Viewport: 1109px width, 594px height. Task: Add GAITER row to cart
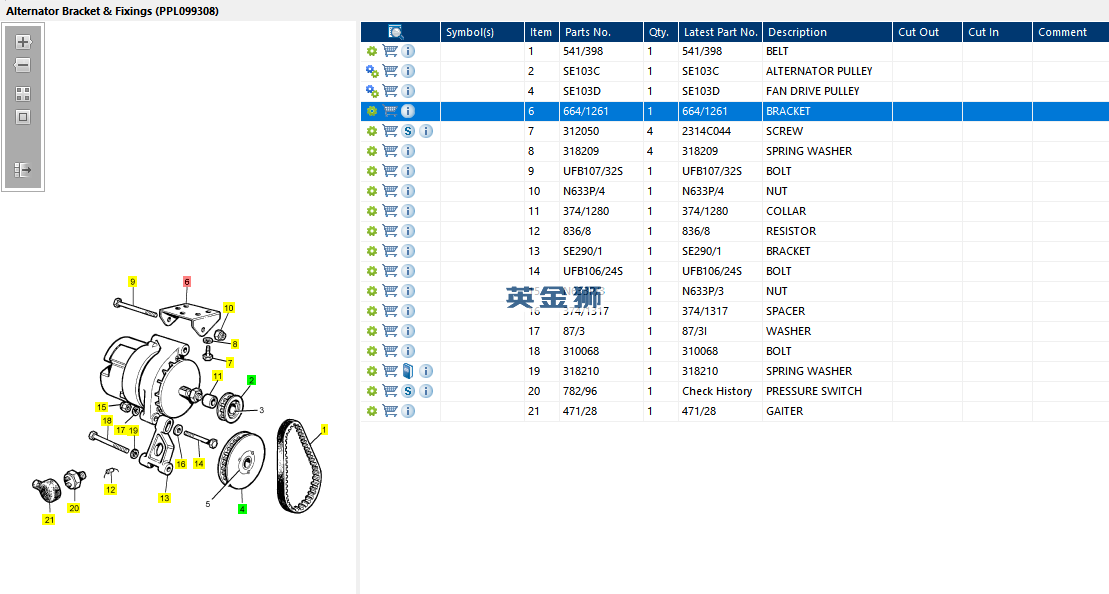click(390, 411)
